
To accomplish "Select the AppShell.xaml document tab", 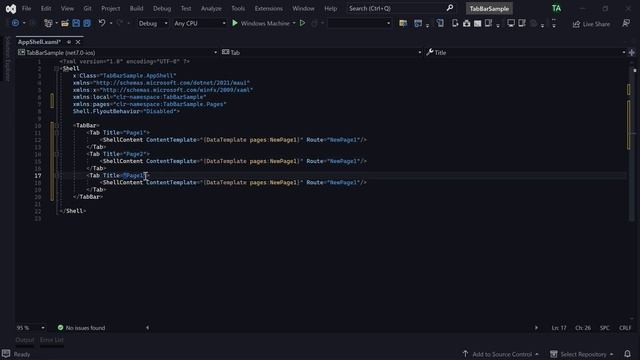I will click(39, 42).
